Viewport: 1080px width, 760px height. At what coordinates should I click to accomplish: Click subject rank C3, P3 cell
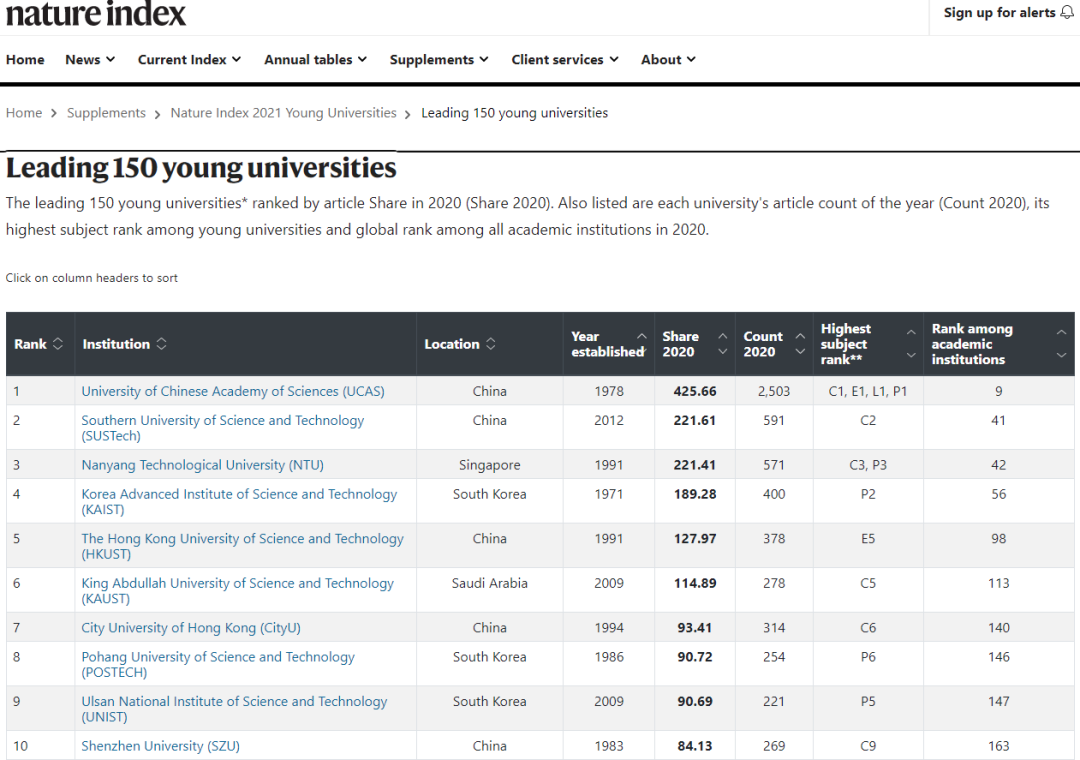868,465
